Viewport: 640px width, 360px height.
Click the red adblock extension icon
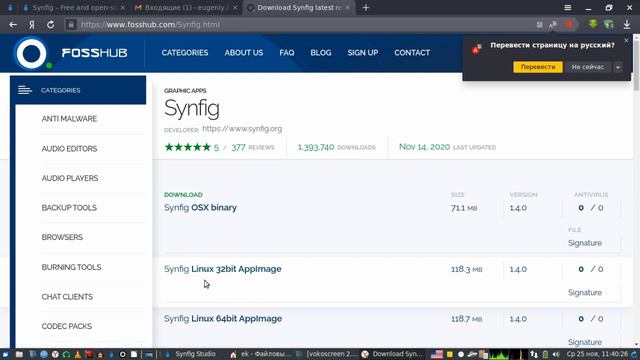[569, 24]
